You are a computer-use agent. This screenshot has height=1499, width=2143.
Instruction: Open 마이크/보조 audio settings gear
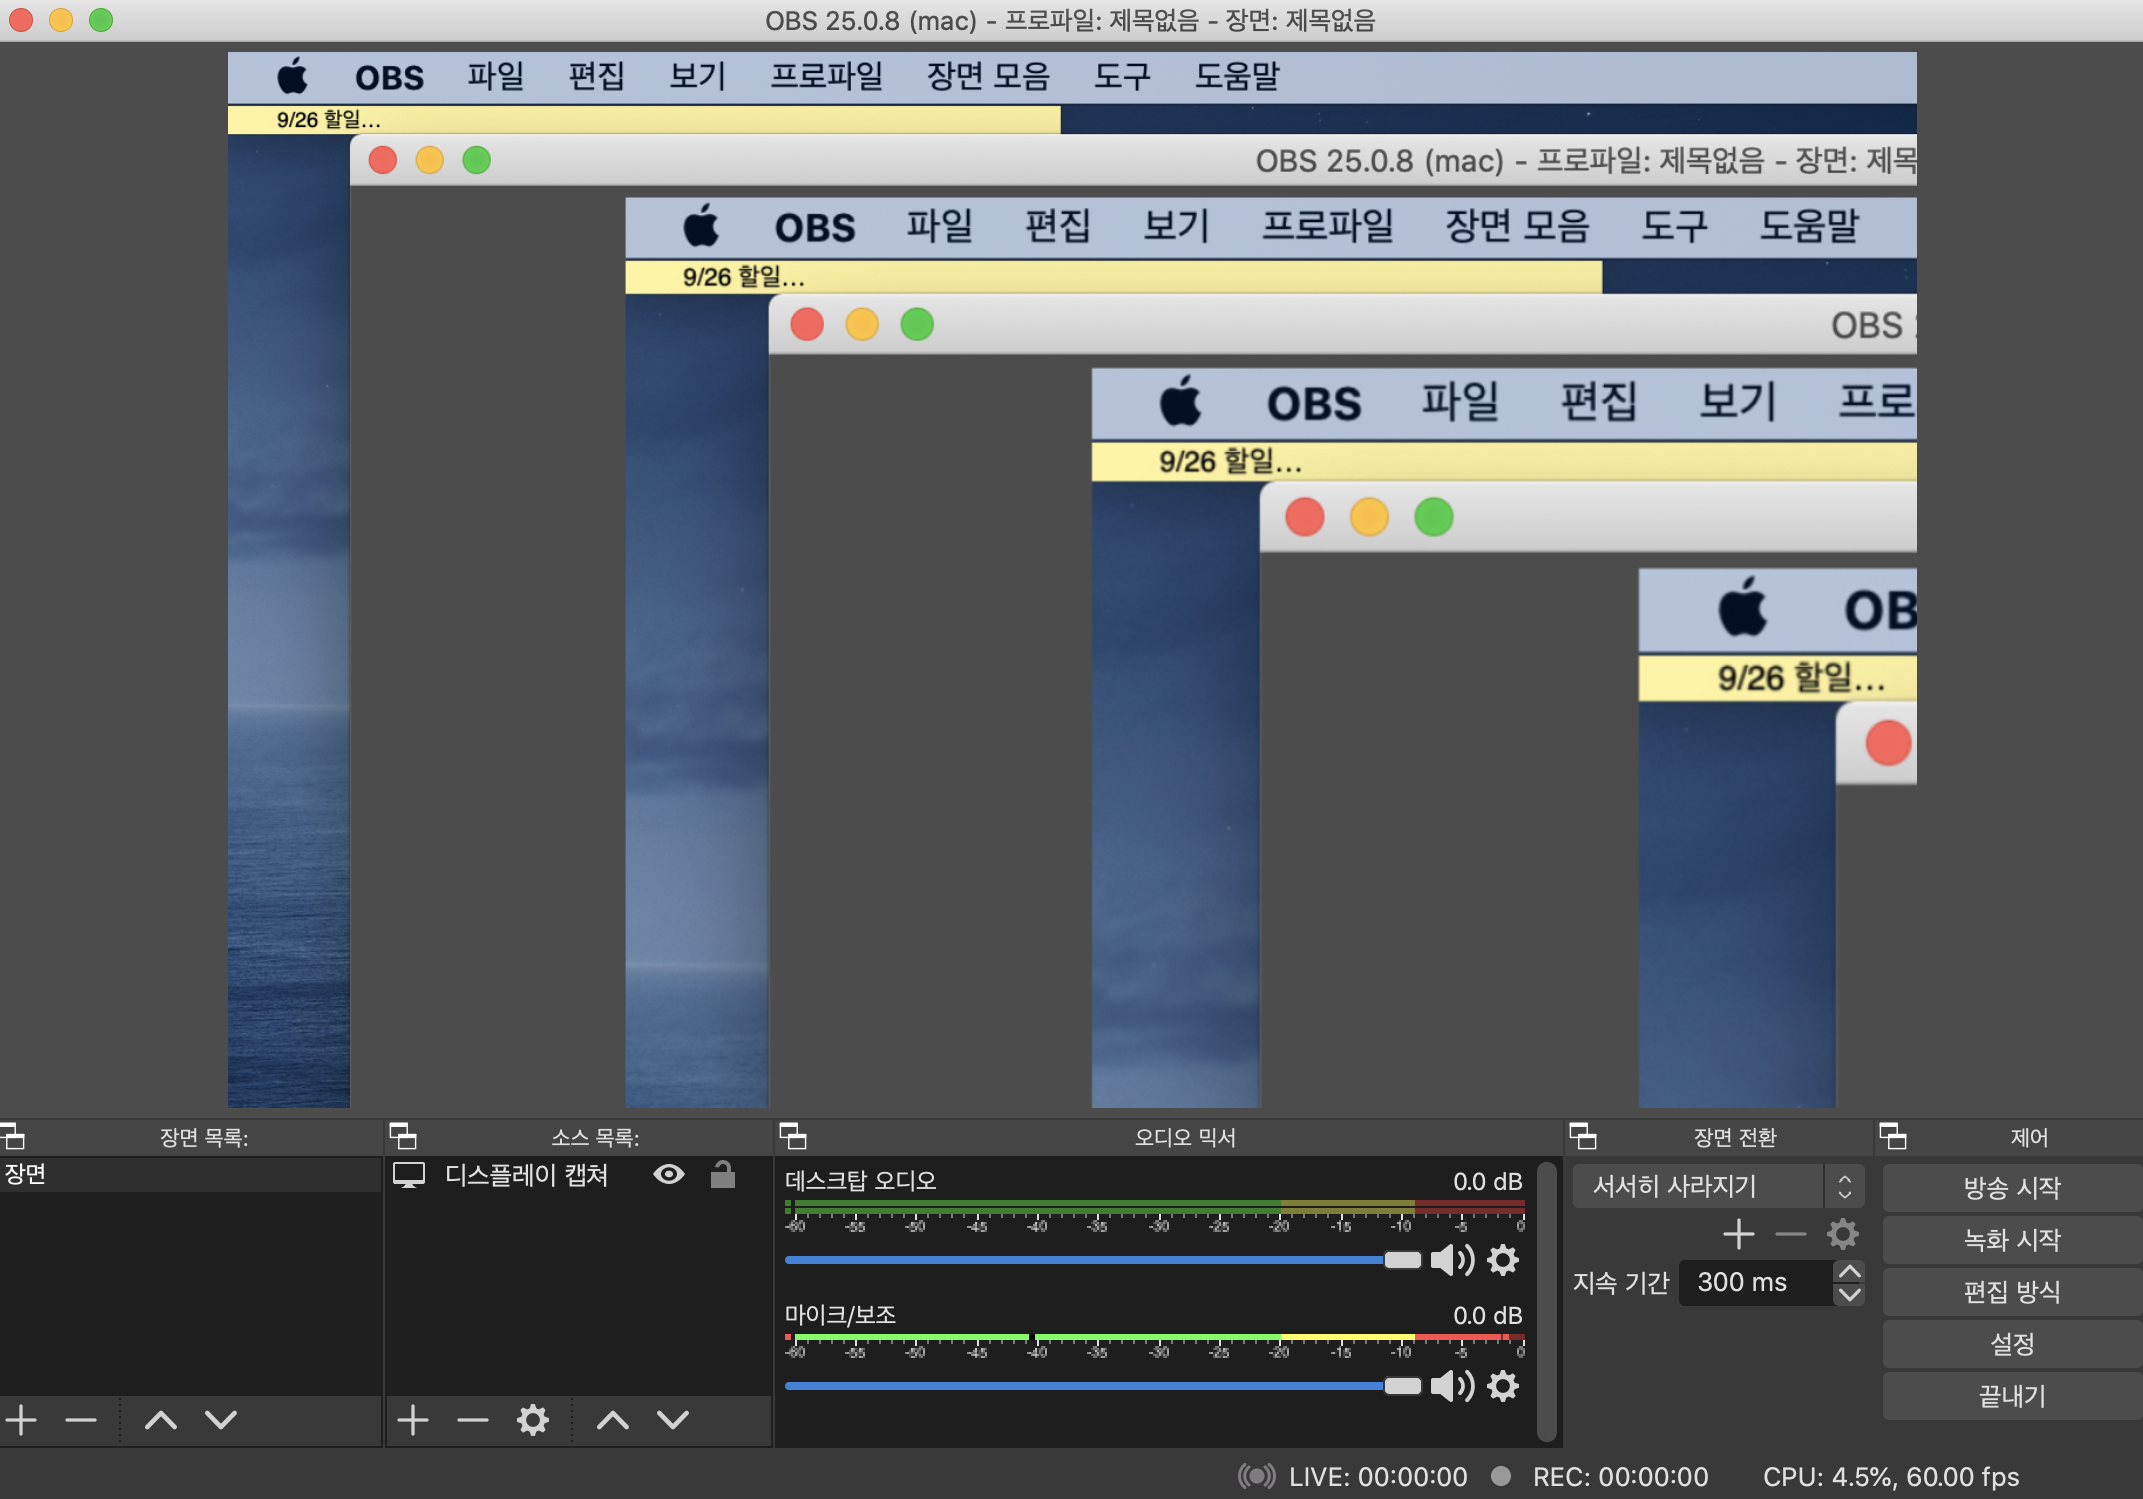(x=1503, y=1386)
